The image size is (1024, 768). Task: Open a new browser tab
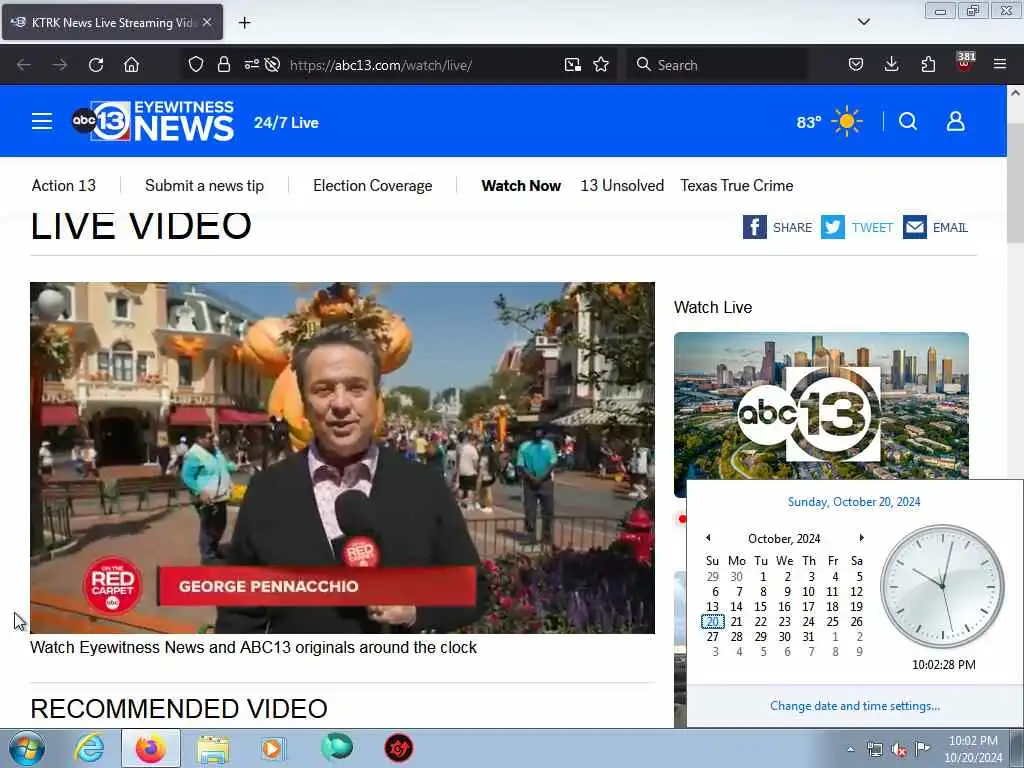pyautogui.click(x=244, y=23)
